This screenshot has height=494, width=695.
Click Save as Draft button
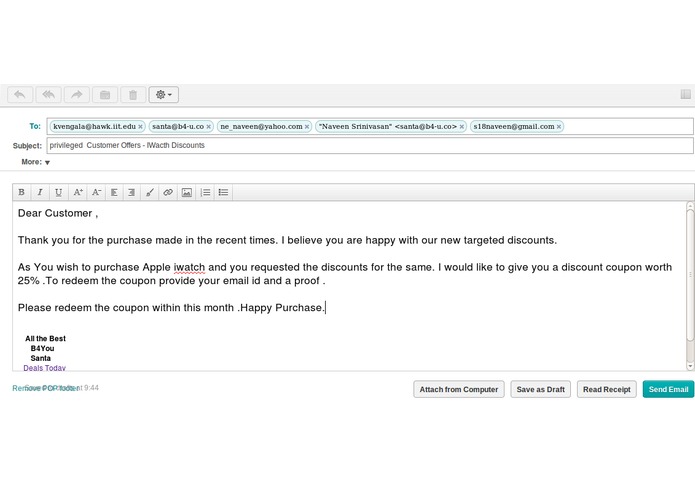pyautogui.click(x=540, y=389)
